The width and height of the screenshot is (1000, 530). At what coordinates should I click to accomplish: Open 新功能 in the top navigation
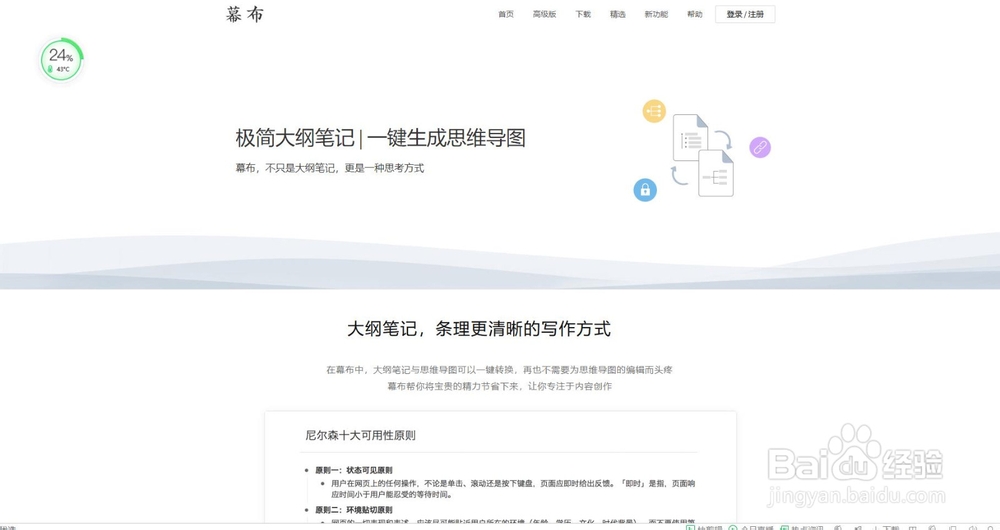pyautogui.click(x=656, y=14)
